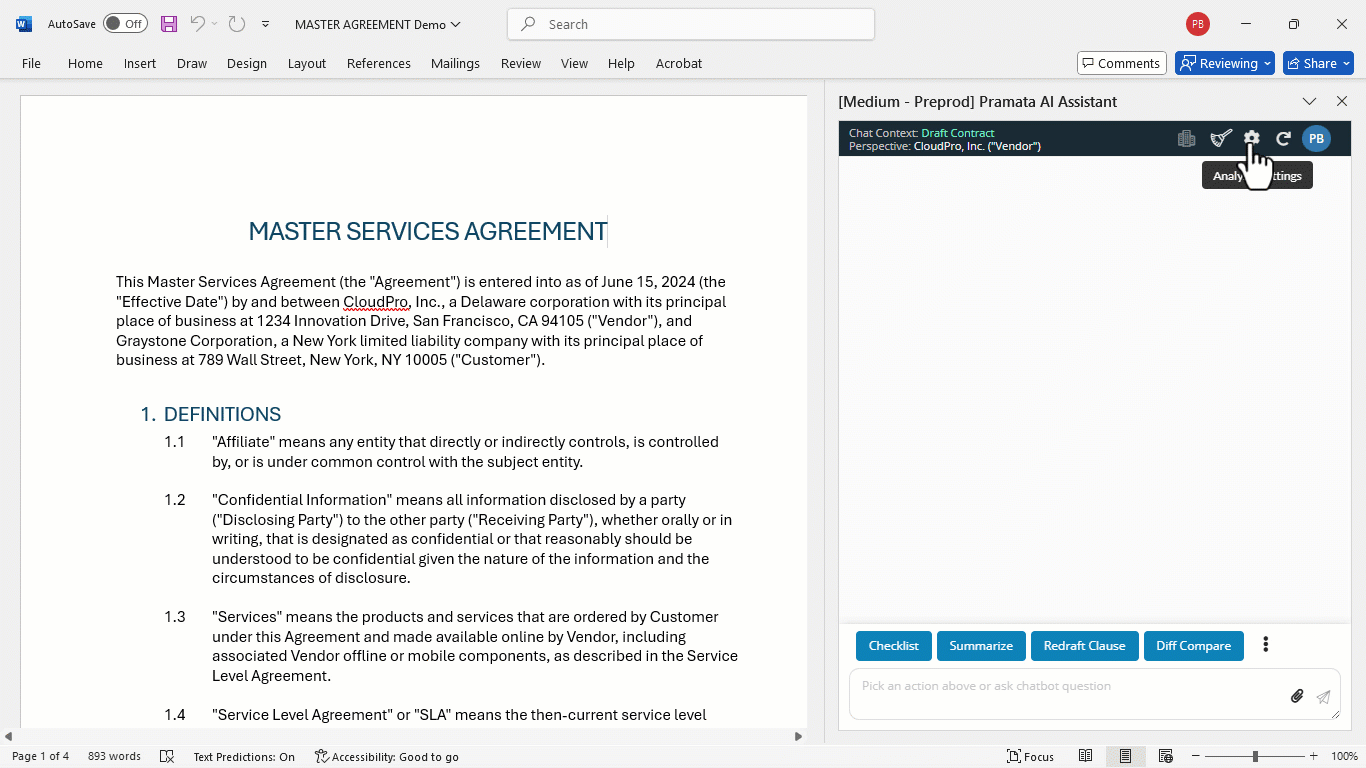Click the Redraft Clause button
The image size is (1366, 768).
click(1084, 646)
